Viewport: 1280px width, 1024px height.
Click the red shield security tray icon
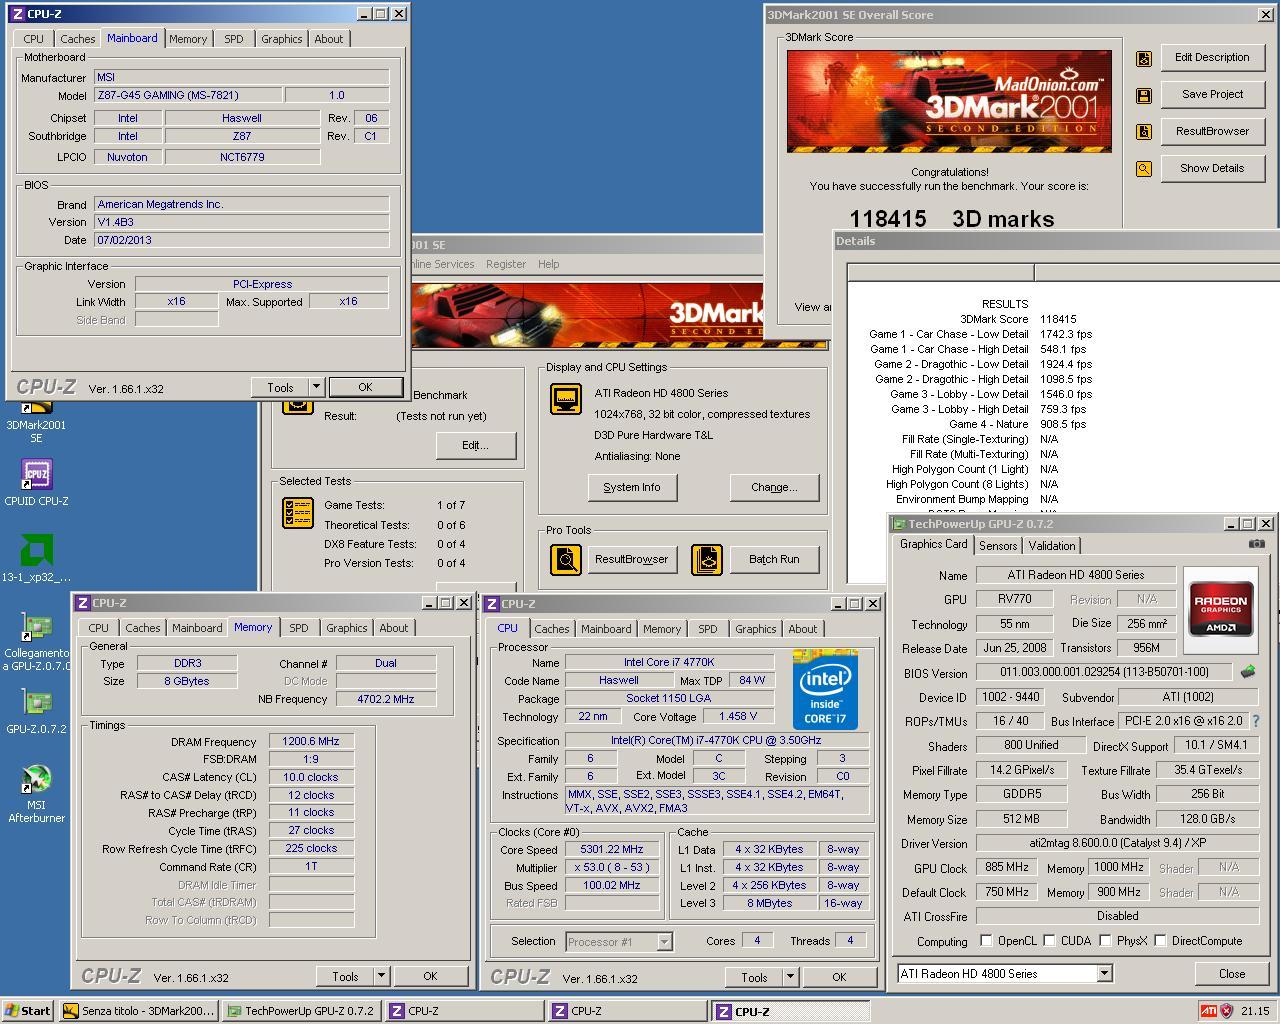(1227, 1011)
